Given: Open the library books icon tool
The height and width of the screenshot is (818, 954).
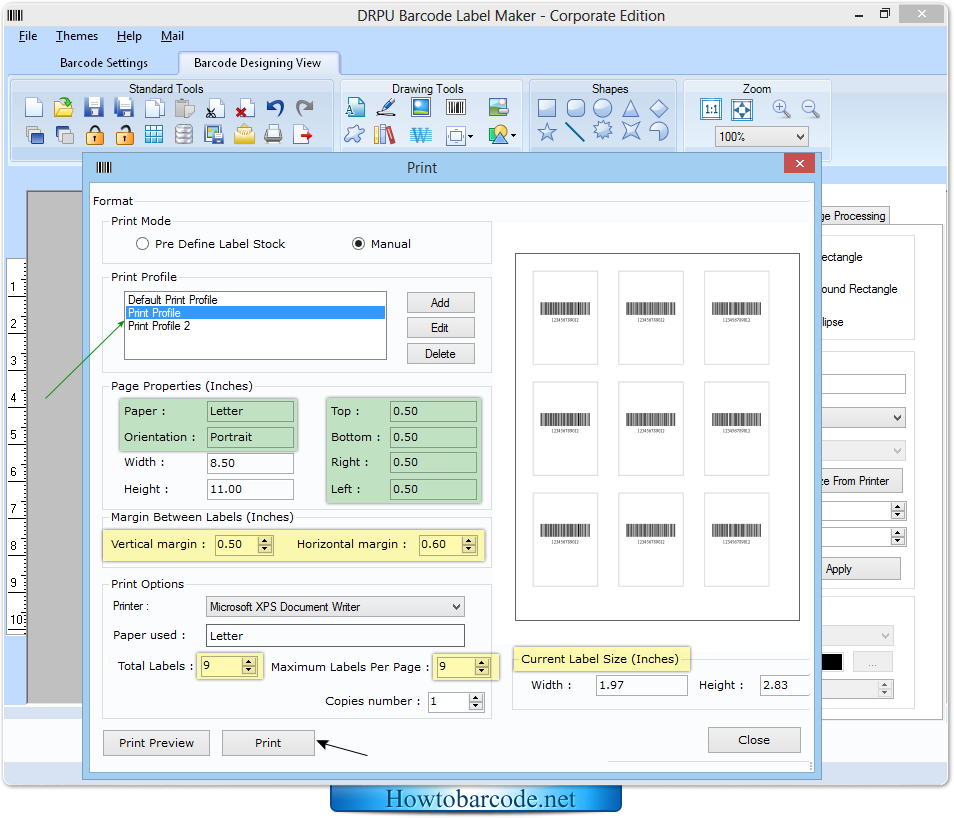Looking at the screenshot, I should point(385,135).
